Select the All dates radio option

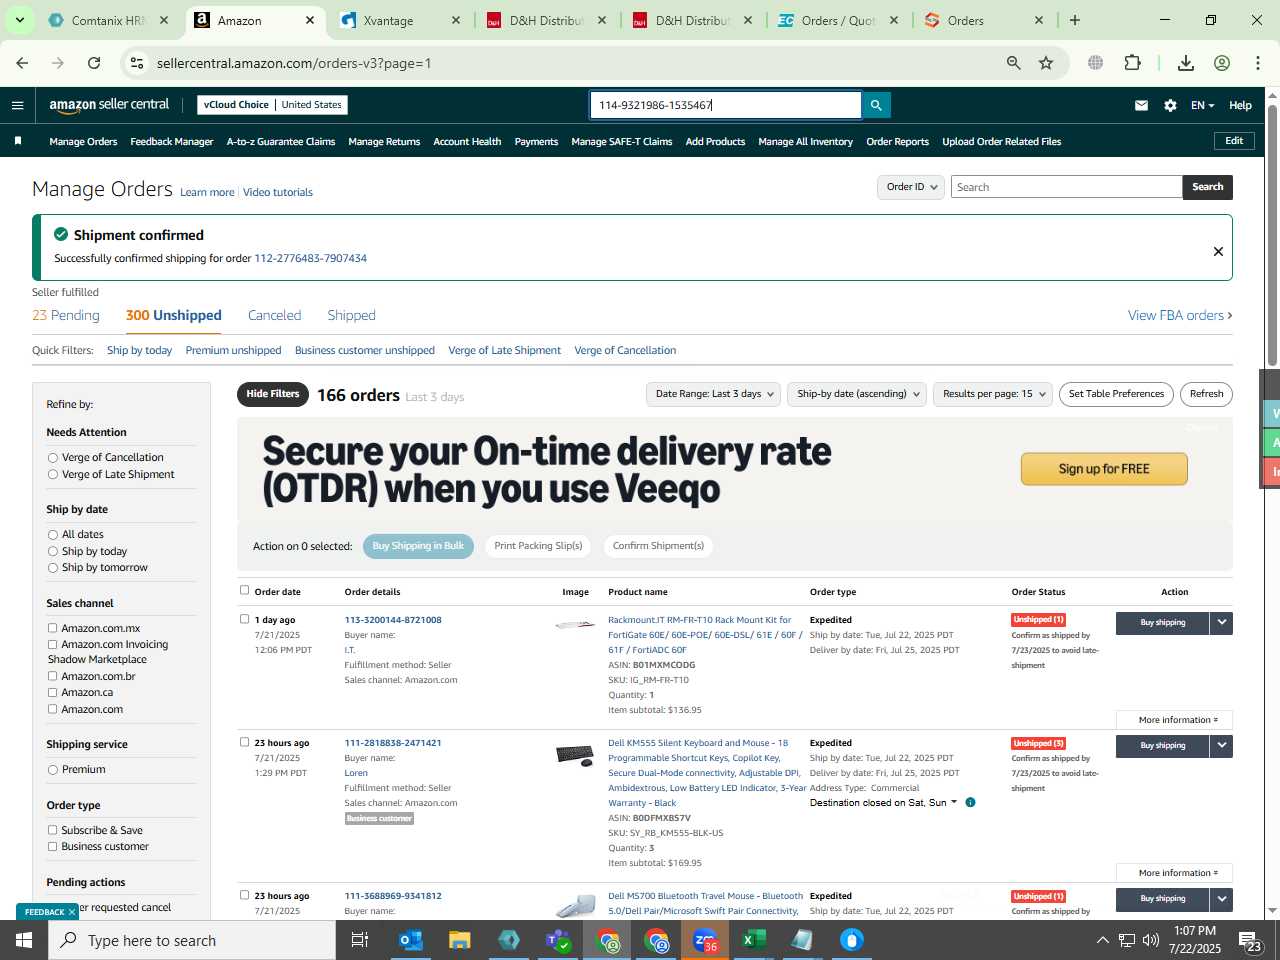click(x=53, y=535)
